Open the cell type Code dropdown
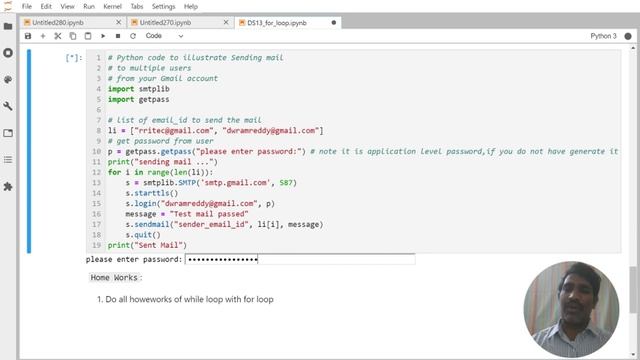640x360 pixels. [x=164, y=36]
